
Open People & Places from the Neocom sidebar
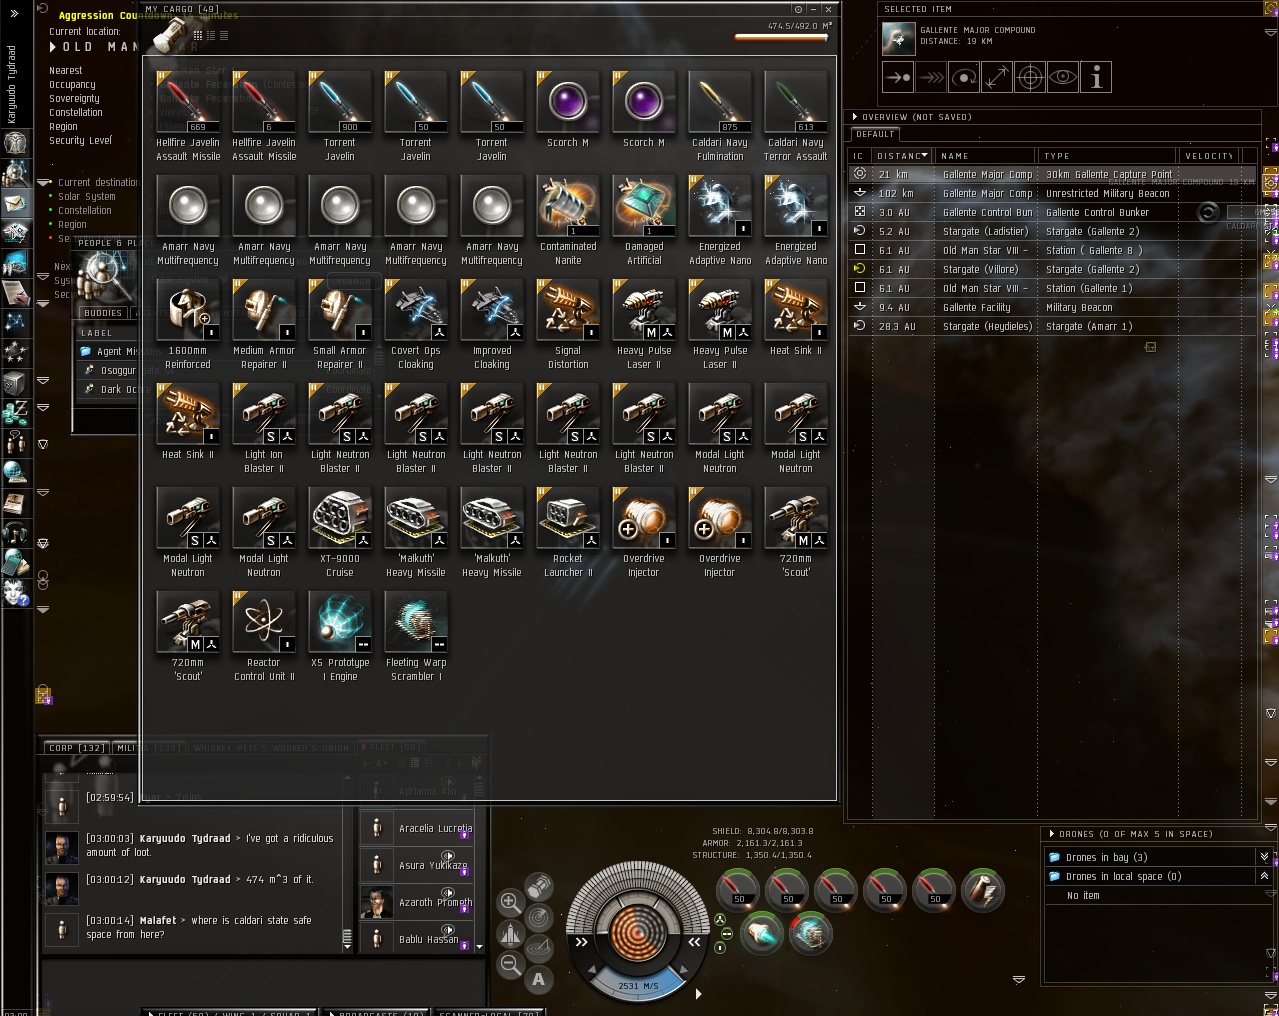coord(15,174)
